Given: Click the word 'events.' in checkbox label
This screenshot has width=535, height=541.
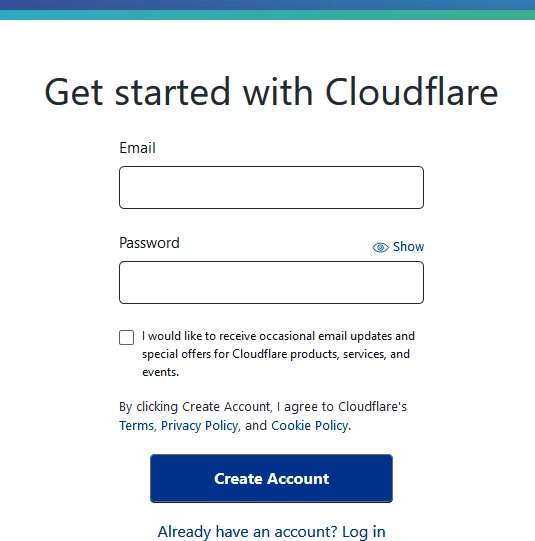Looking at the screenshot, I should pos(160,372).
